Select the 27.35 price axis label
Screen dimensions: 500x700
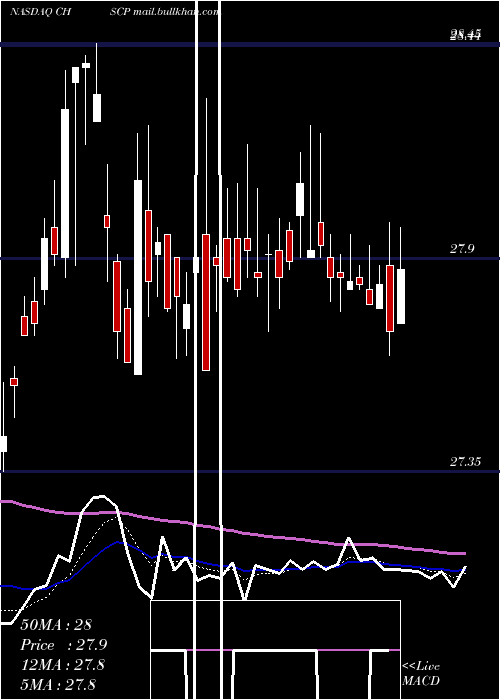[465, 462]
